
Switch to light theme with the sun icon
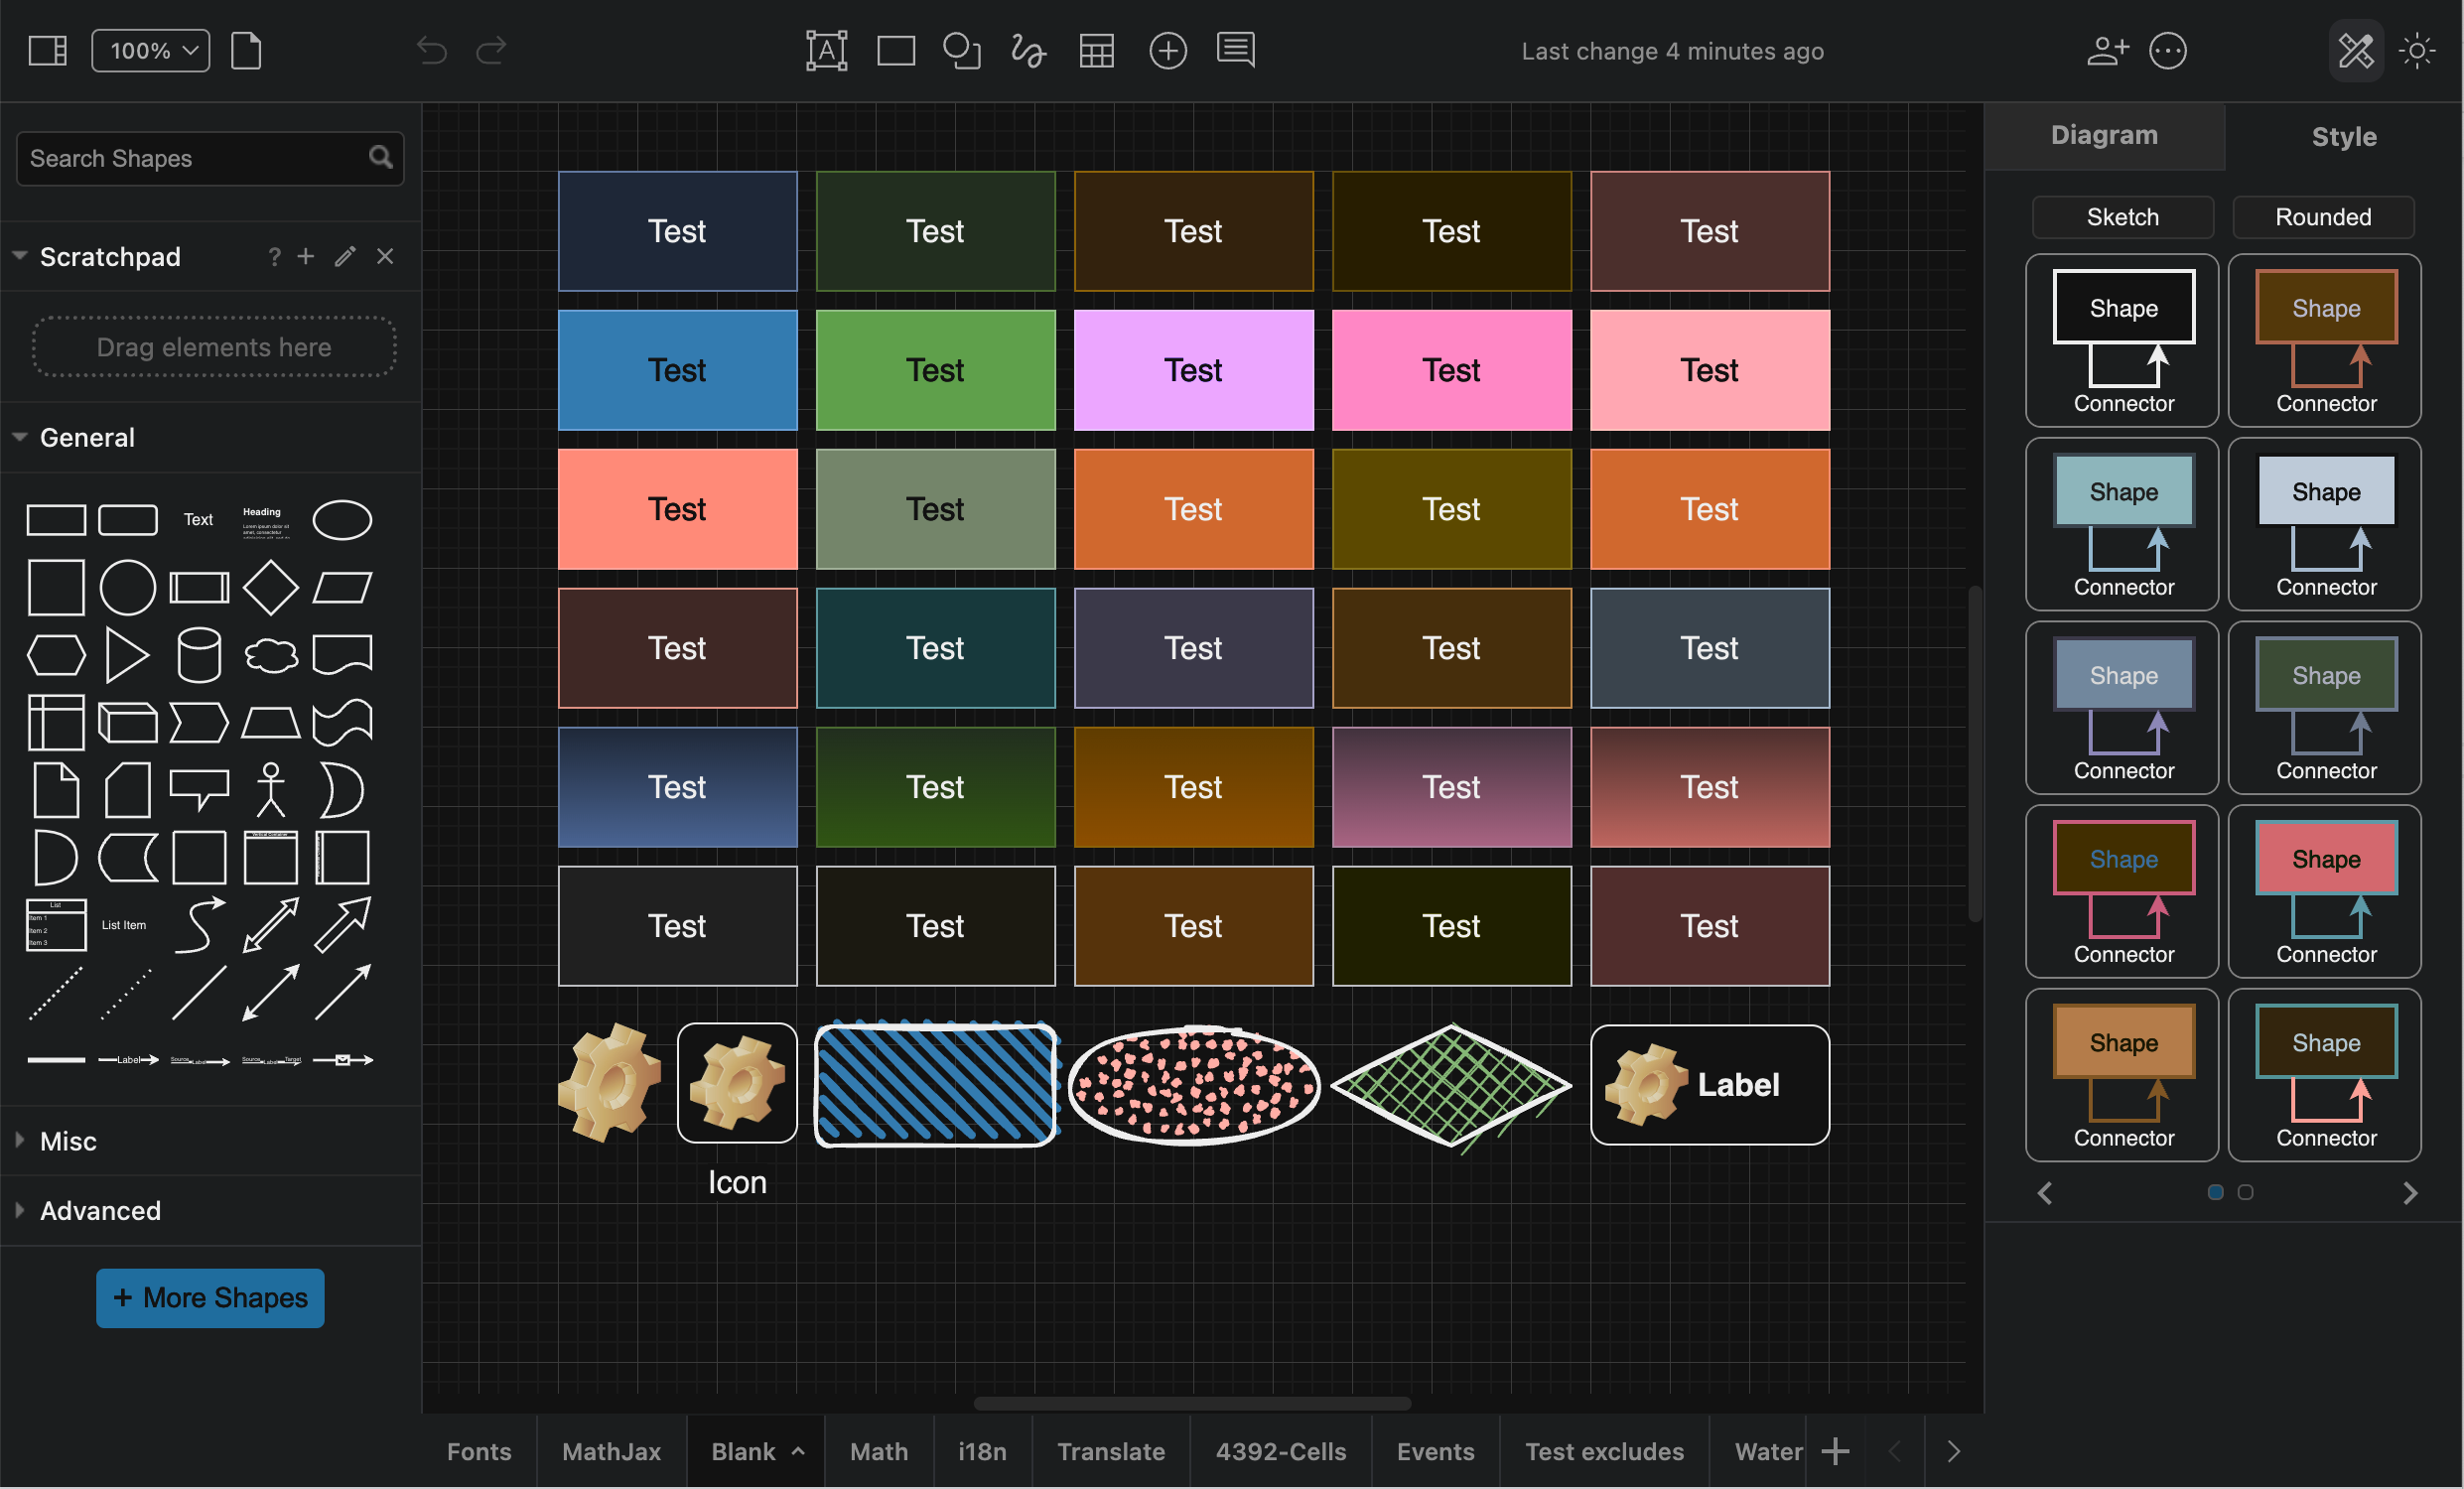click(2418, 50)
